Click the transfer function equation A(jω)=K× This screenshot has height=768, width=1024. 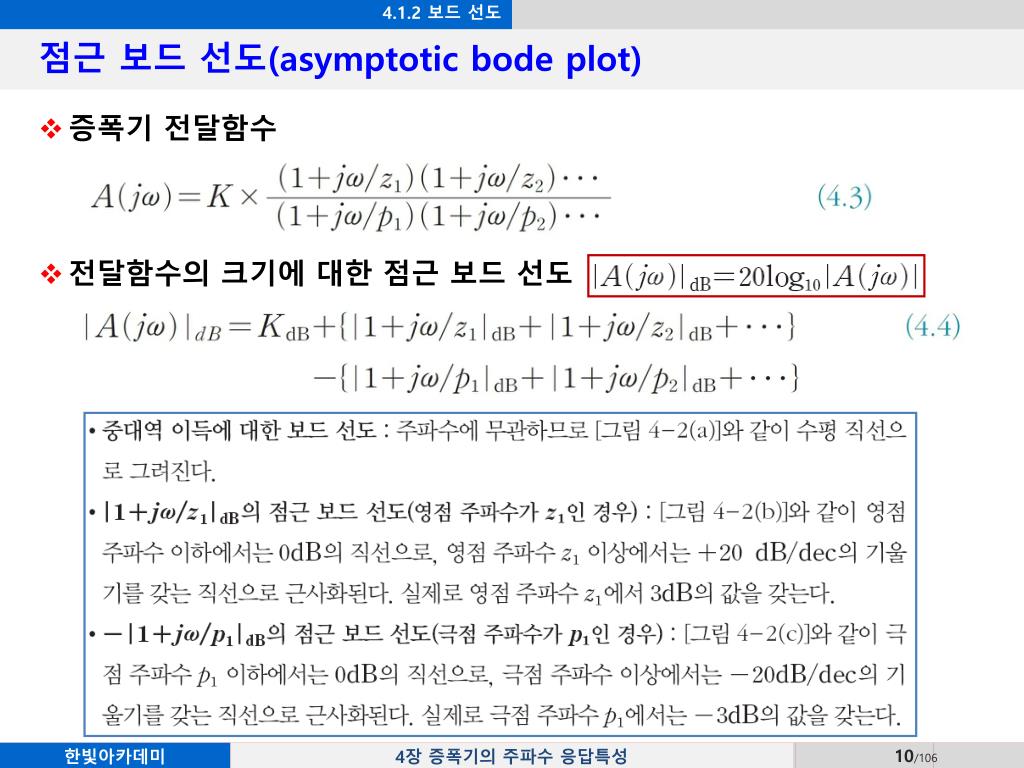click(351, 197)
